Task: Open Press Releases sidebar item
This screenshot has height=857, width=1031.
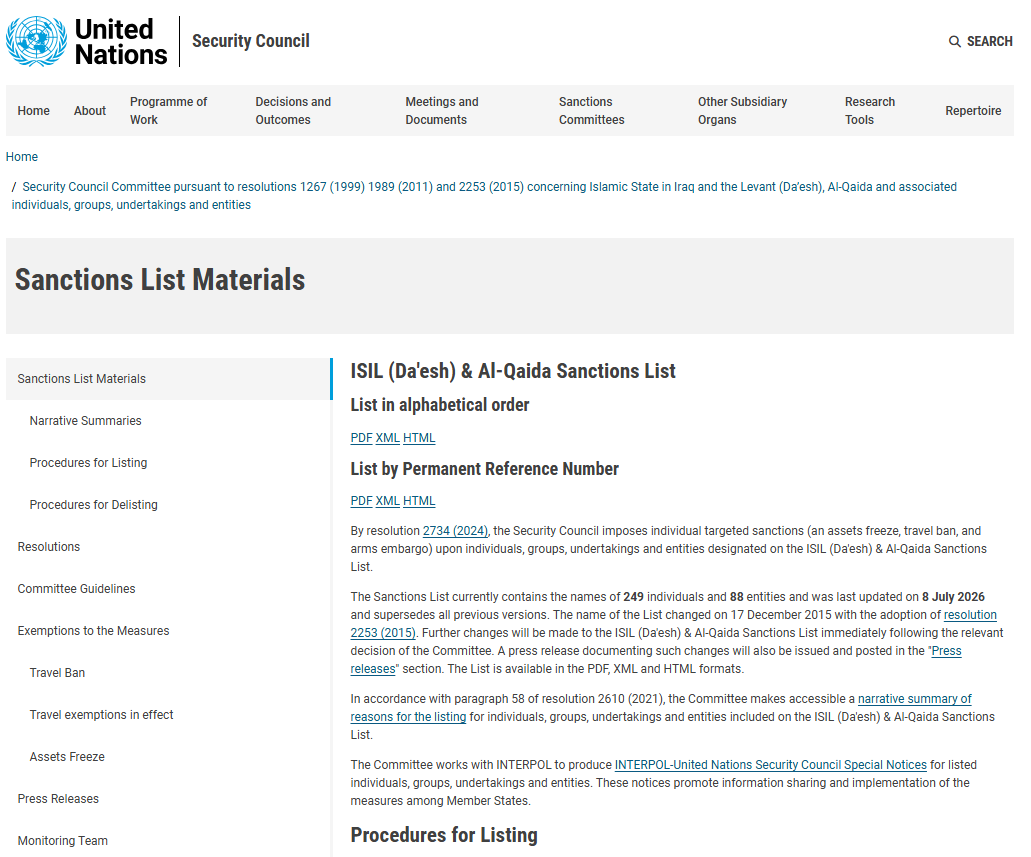Action: [58, 799]
